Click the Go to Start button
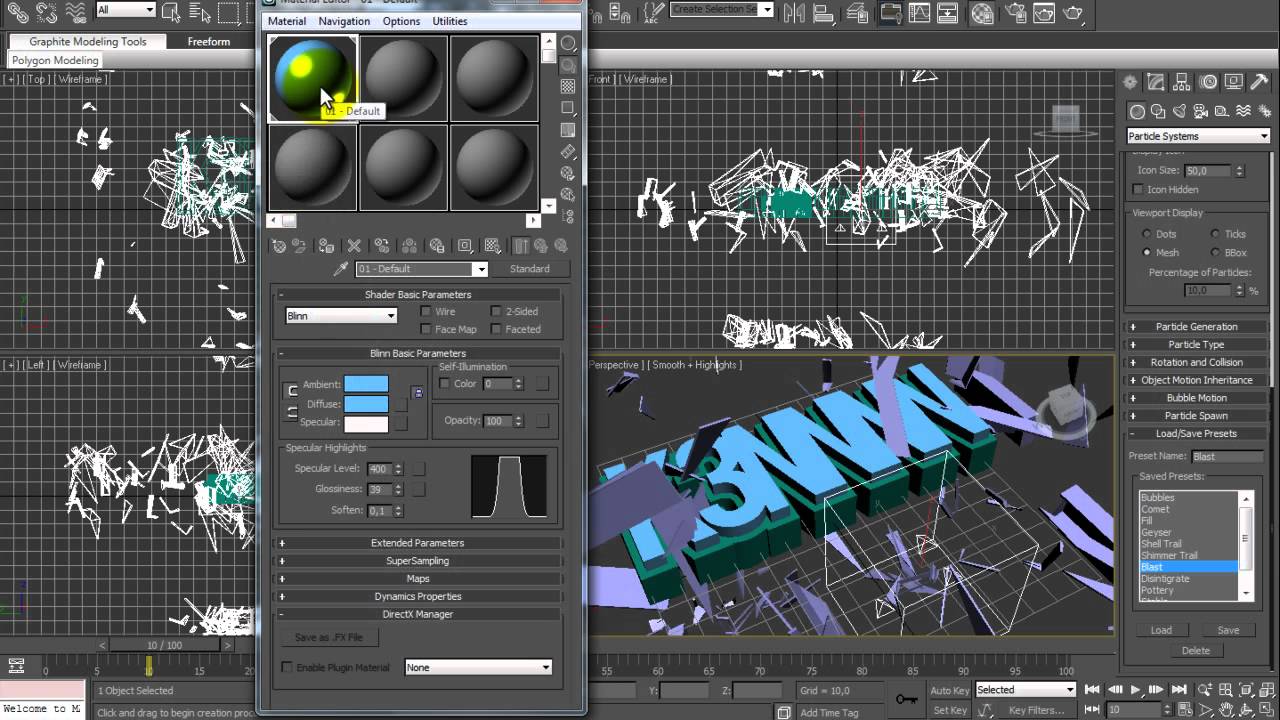The image size is (1280, 720). click(1092, 690)
